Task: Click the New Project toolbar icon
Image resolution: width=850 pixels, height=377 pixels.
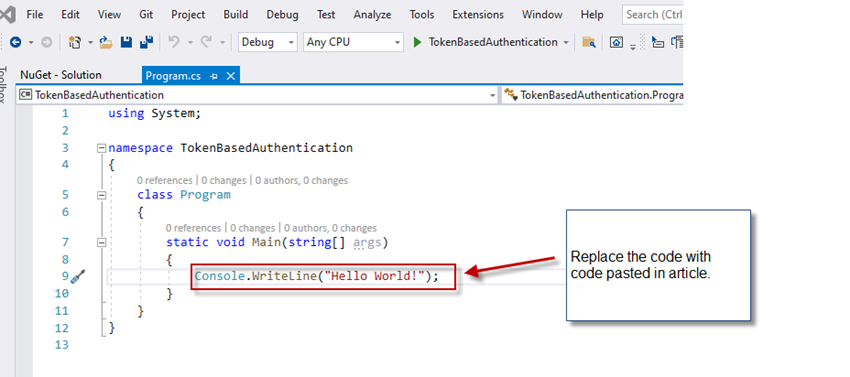Action: [x=75, y=42]
